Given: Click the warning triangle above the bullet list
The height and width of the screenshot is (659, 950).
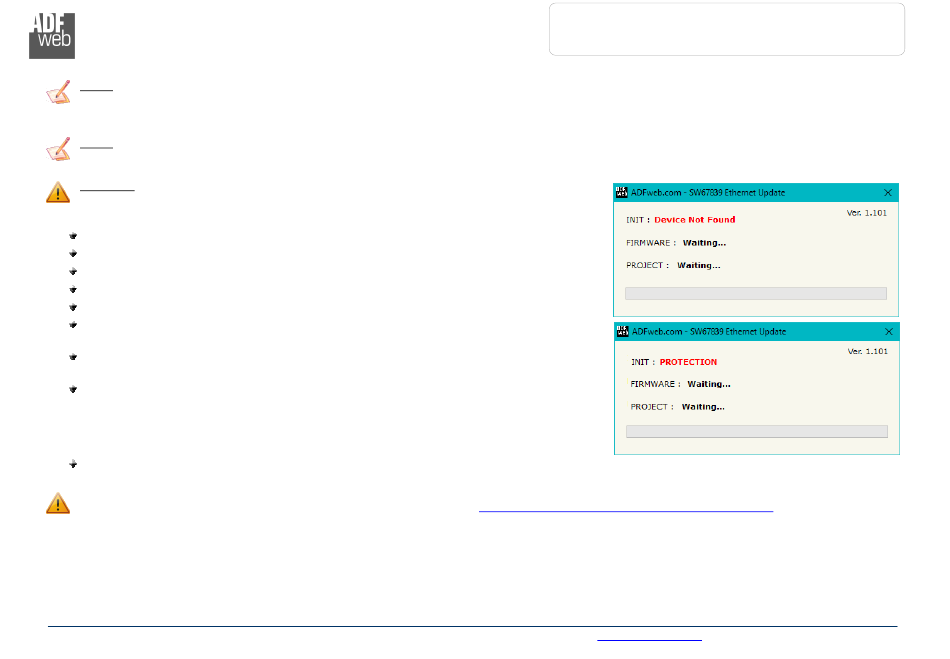Looking at the screenshot, I should coord(58,193).
